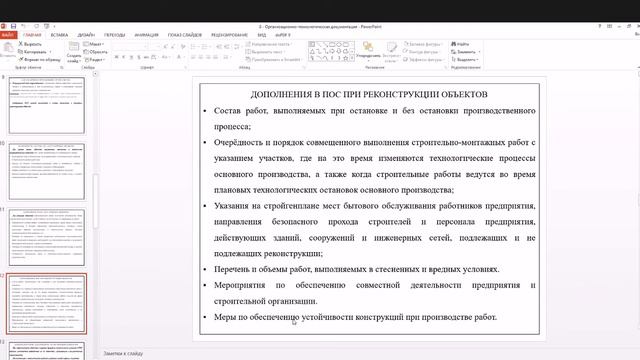Open the Help question mark
Image resolution: width=640 pixels, height=360 pixels.
[600, 26]
